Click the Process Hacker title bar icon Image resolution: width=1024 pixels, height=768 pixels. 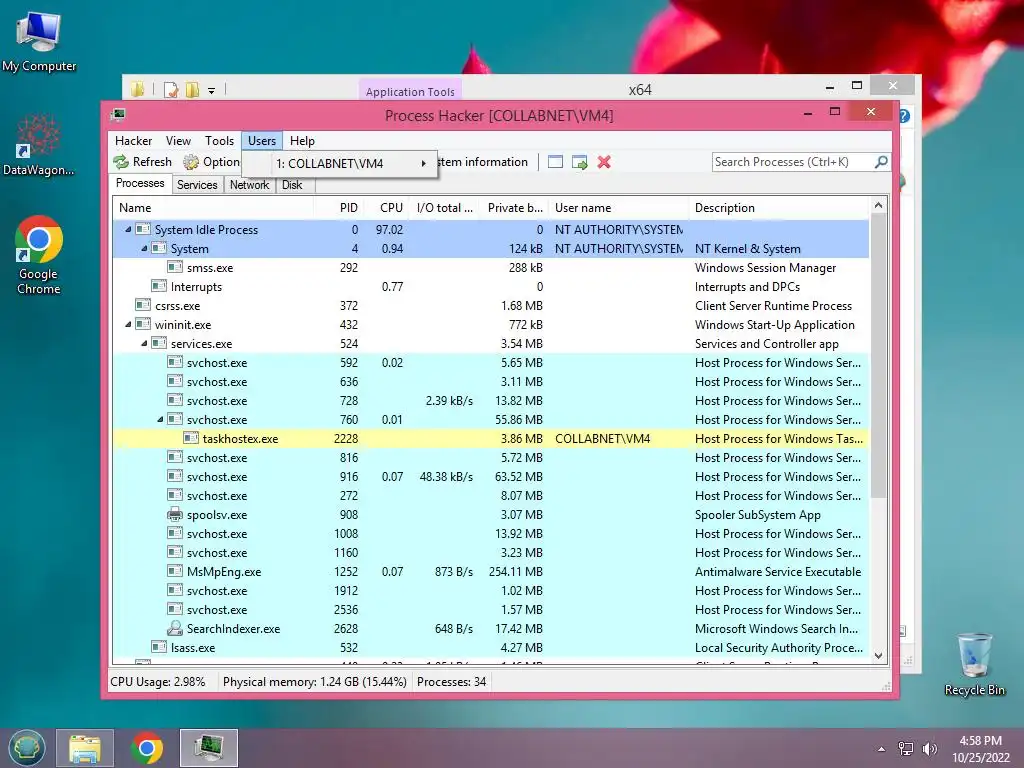(x=118, y=115)
